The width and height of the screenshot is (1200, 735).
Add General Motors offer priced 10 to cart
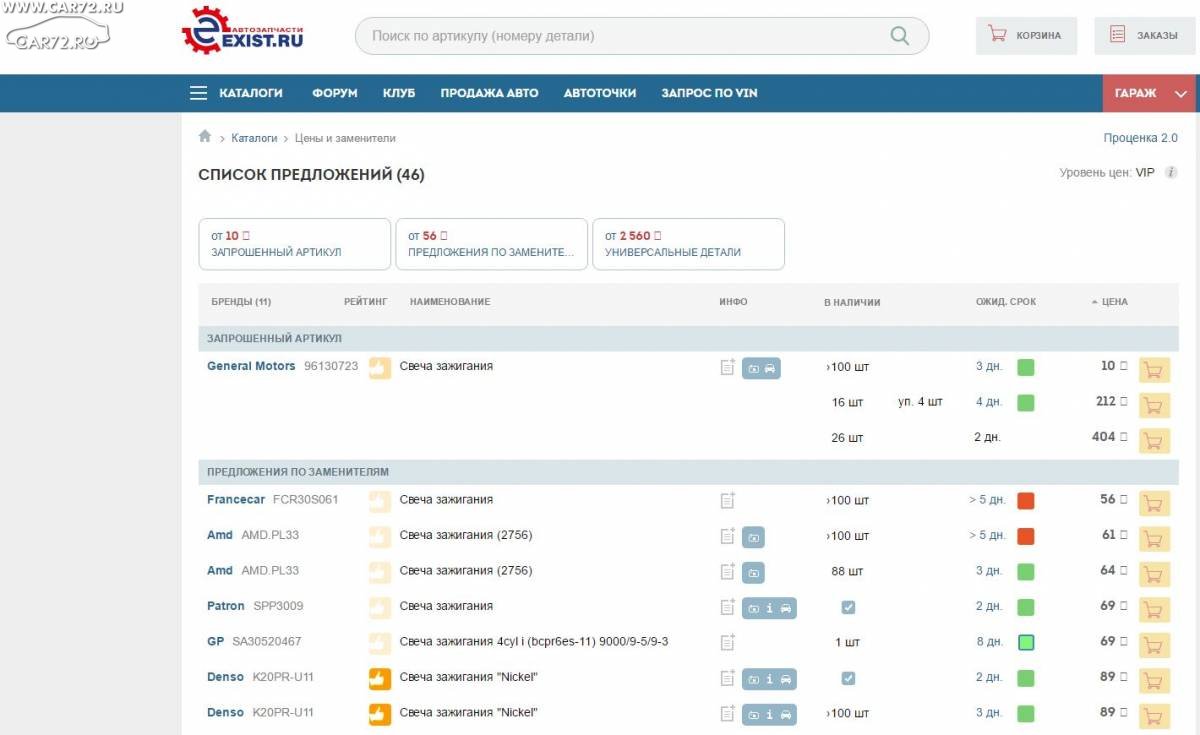coord(1154,370)
